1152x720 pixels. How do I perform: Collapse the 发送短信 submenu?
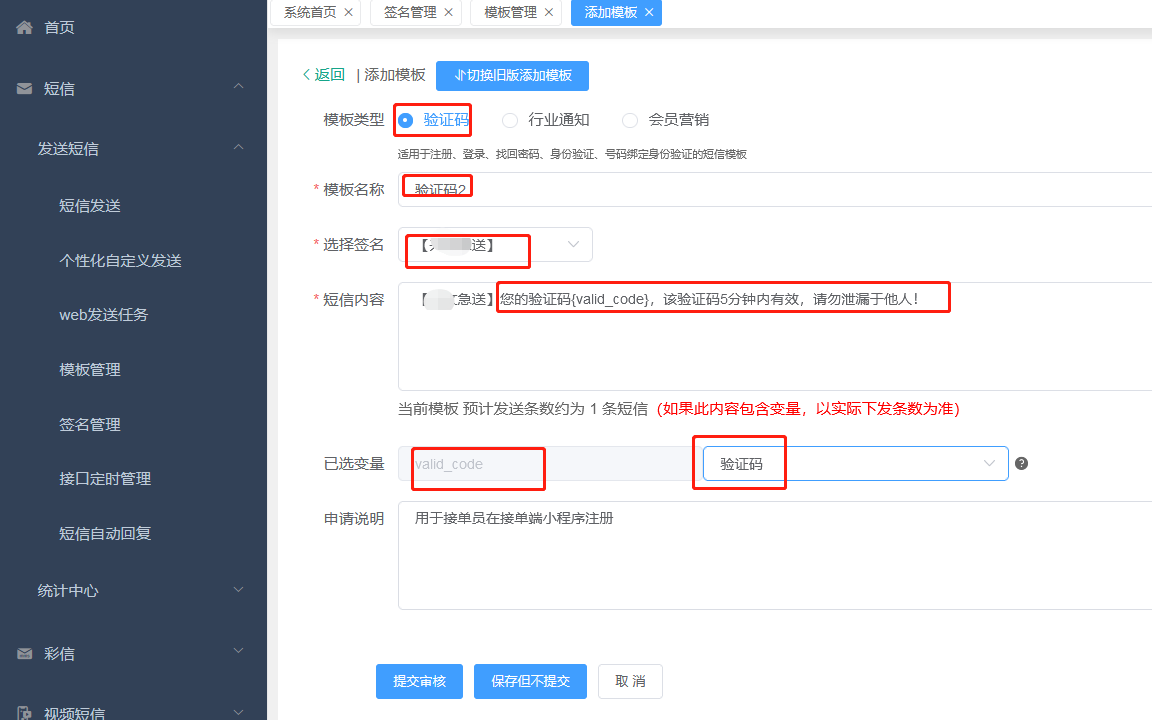(x=238, y=148)
